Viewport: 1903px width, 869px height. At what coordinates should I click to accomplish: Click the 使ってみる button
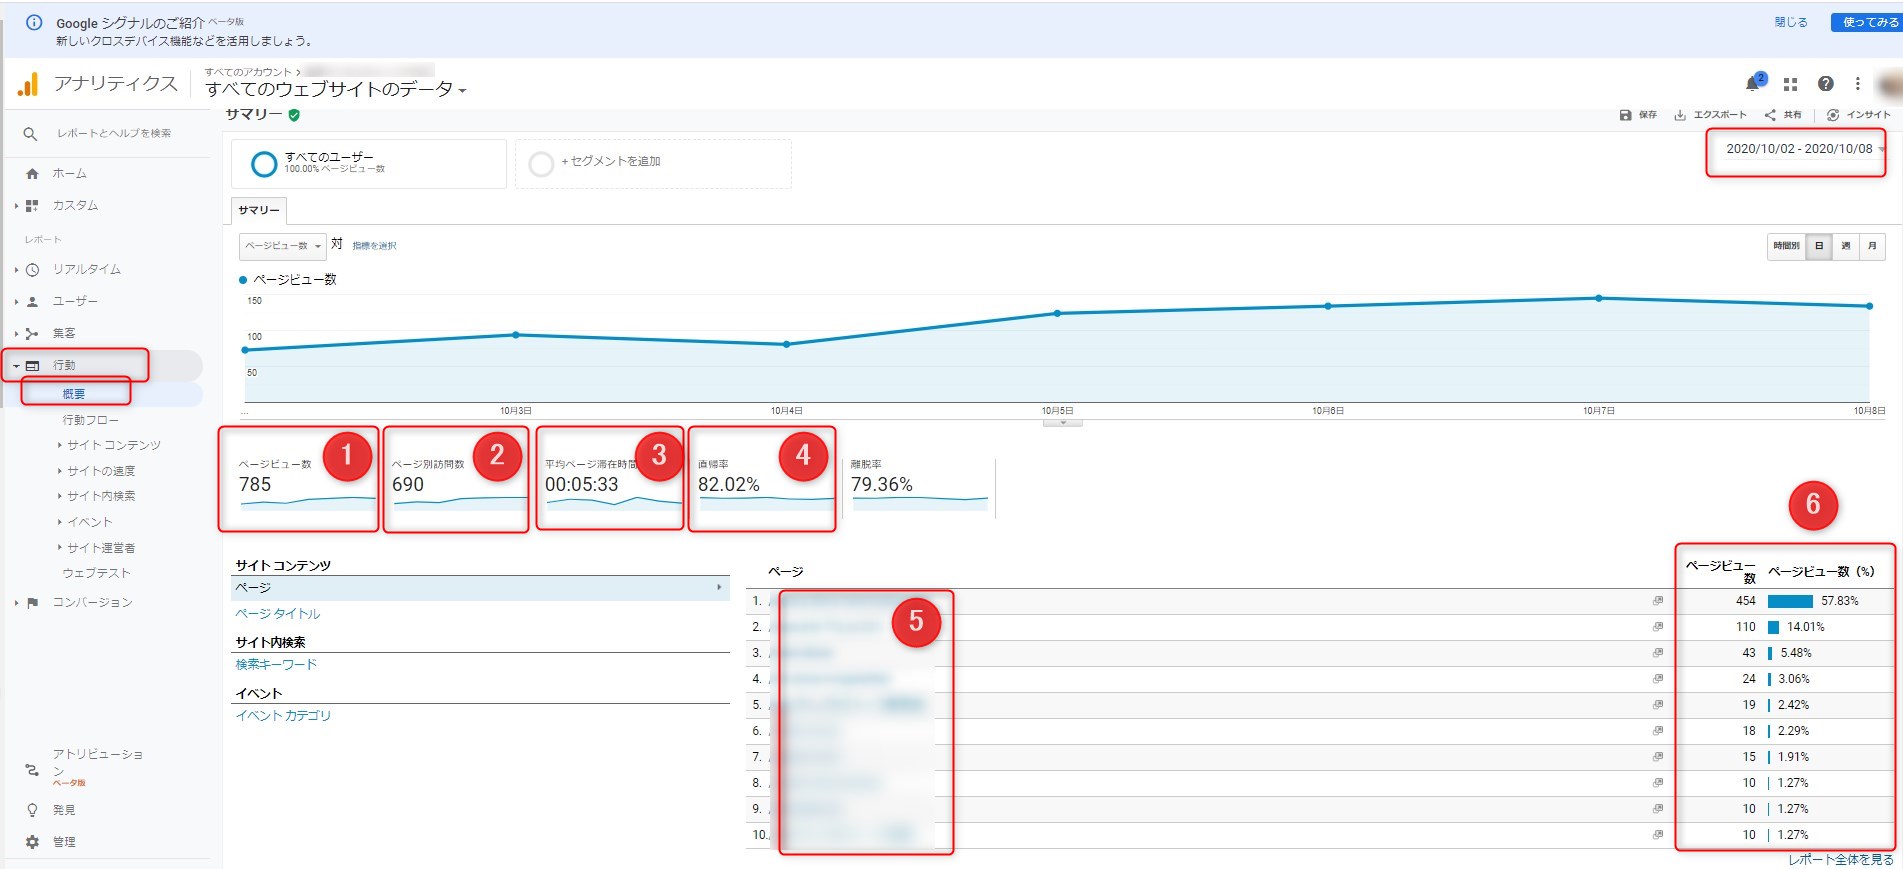1866,22
